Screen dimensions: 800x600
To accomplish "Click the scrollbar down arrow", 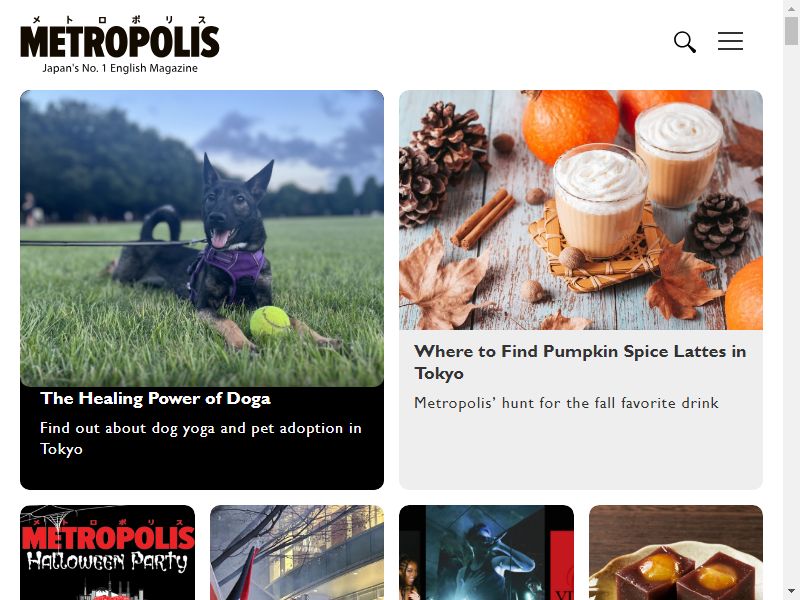I will (x=791, y=593).
